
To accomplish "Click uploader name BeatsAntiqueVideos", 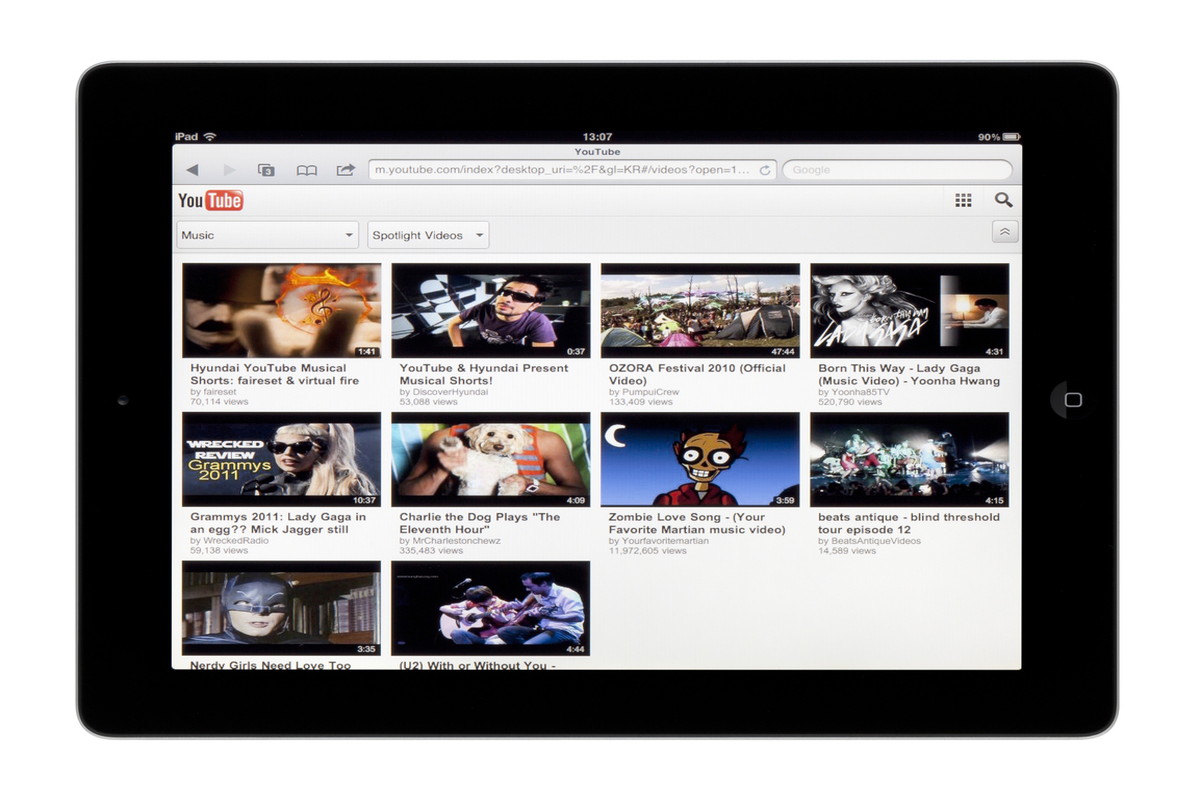I will coord(875,541).
